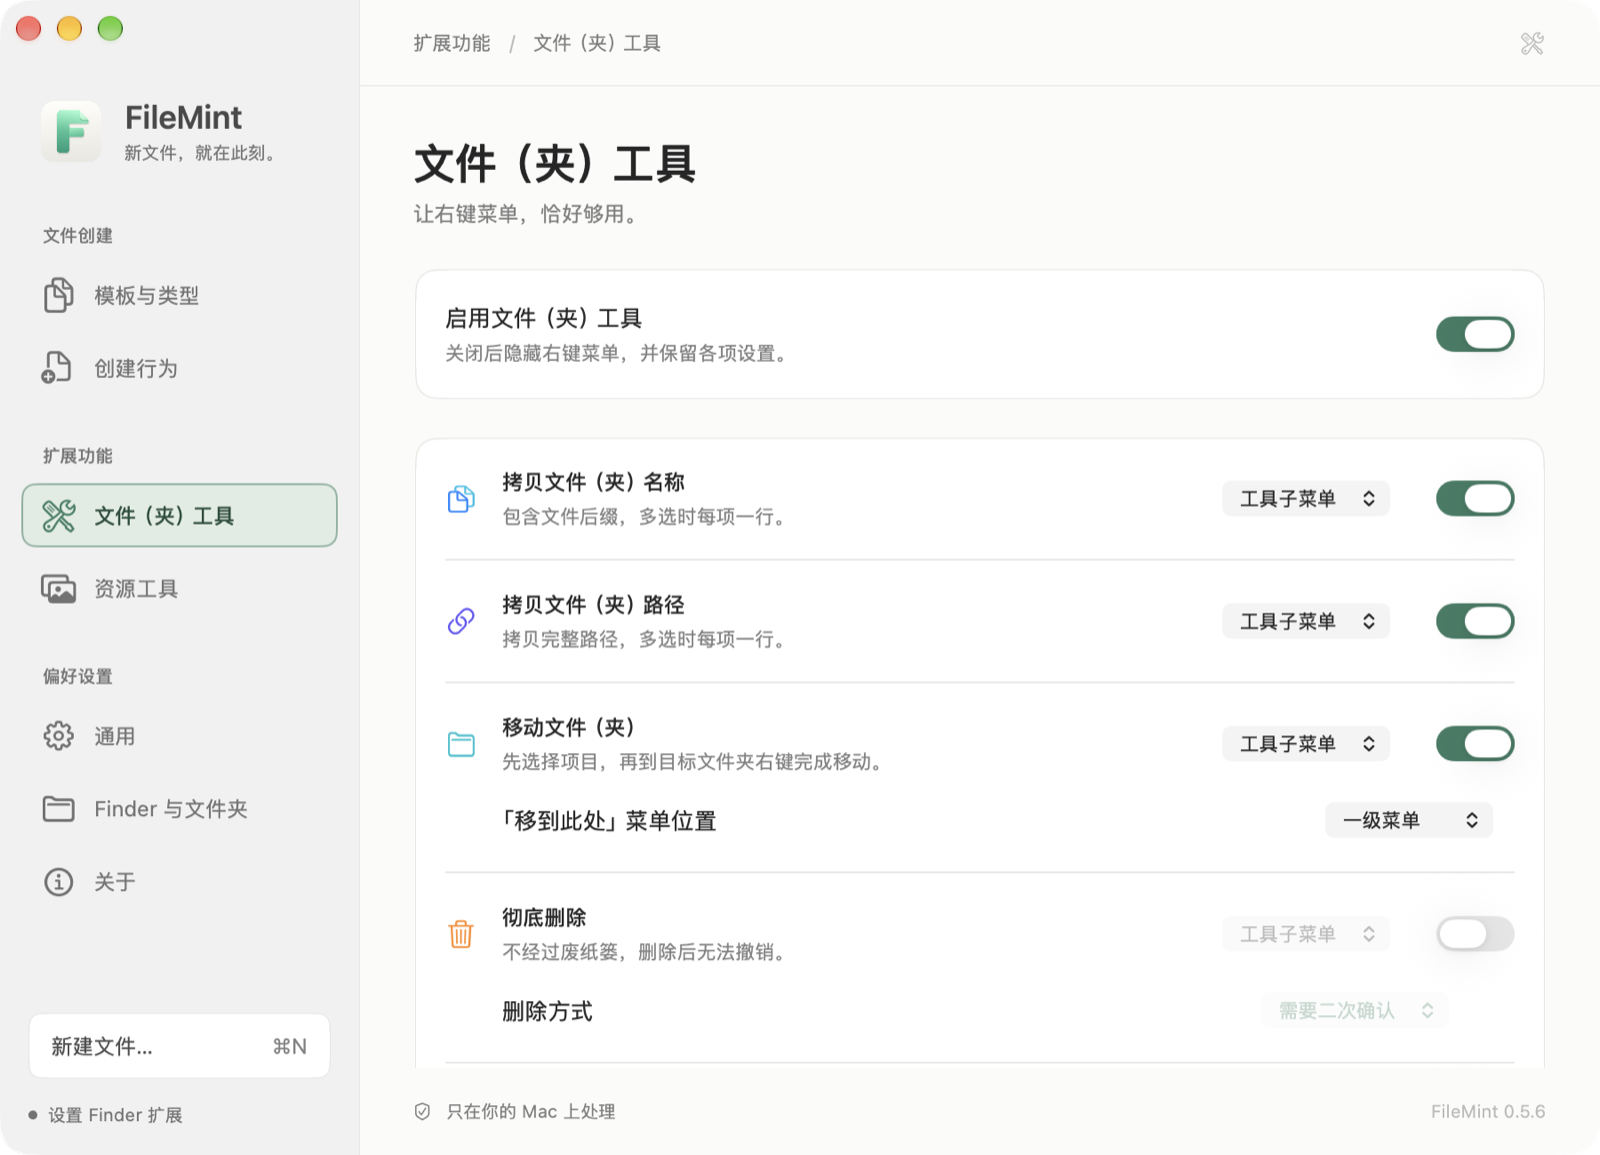Click the 模板与类型 document icon in sidebar
The image size is (1600, 1155).
pyautogui.click(x=58, y=295)
